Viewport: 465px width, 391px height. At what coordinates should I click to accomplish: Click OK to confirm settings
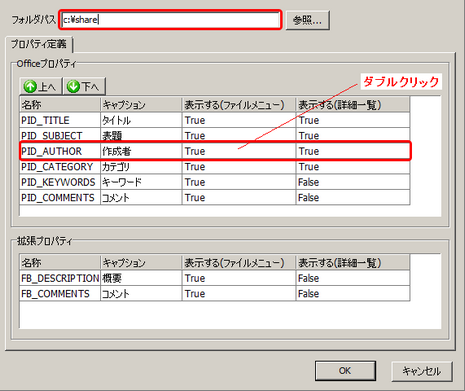pyautogui.click(x=345, y=371)
